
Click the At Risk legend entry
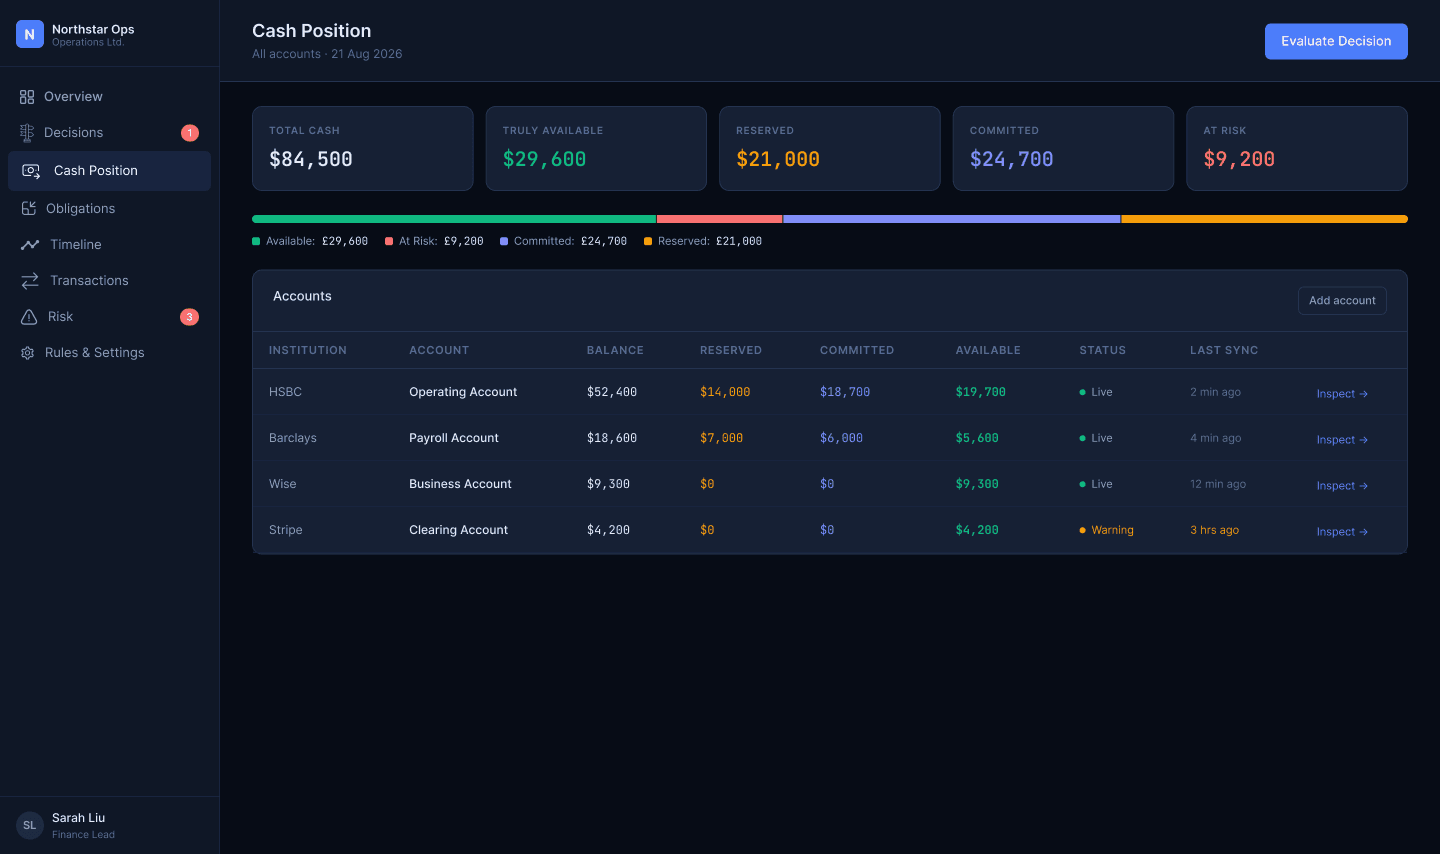pos(434,241)
